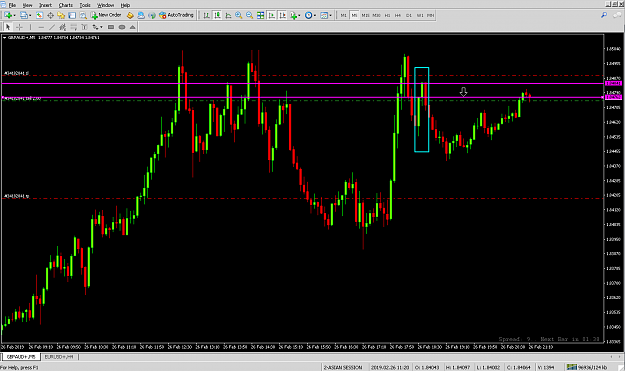Open the Tools menu
625x371 pixels.
[x=85, y=5]
